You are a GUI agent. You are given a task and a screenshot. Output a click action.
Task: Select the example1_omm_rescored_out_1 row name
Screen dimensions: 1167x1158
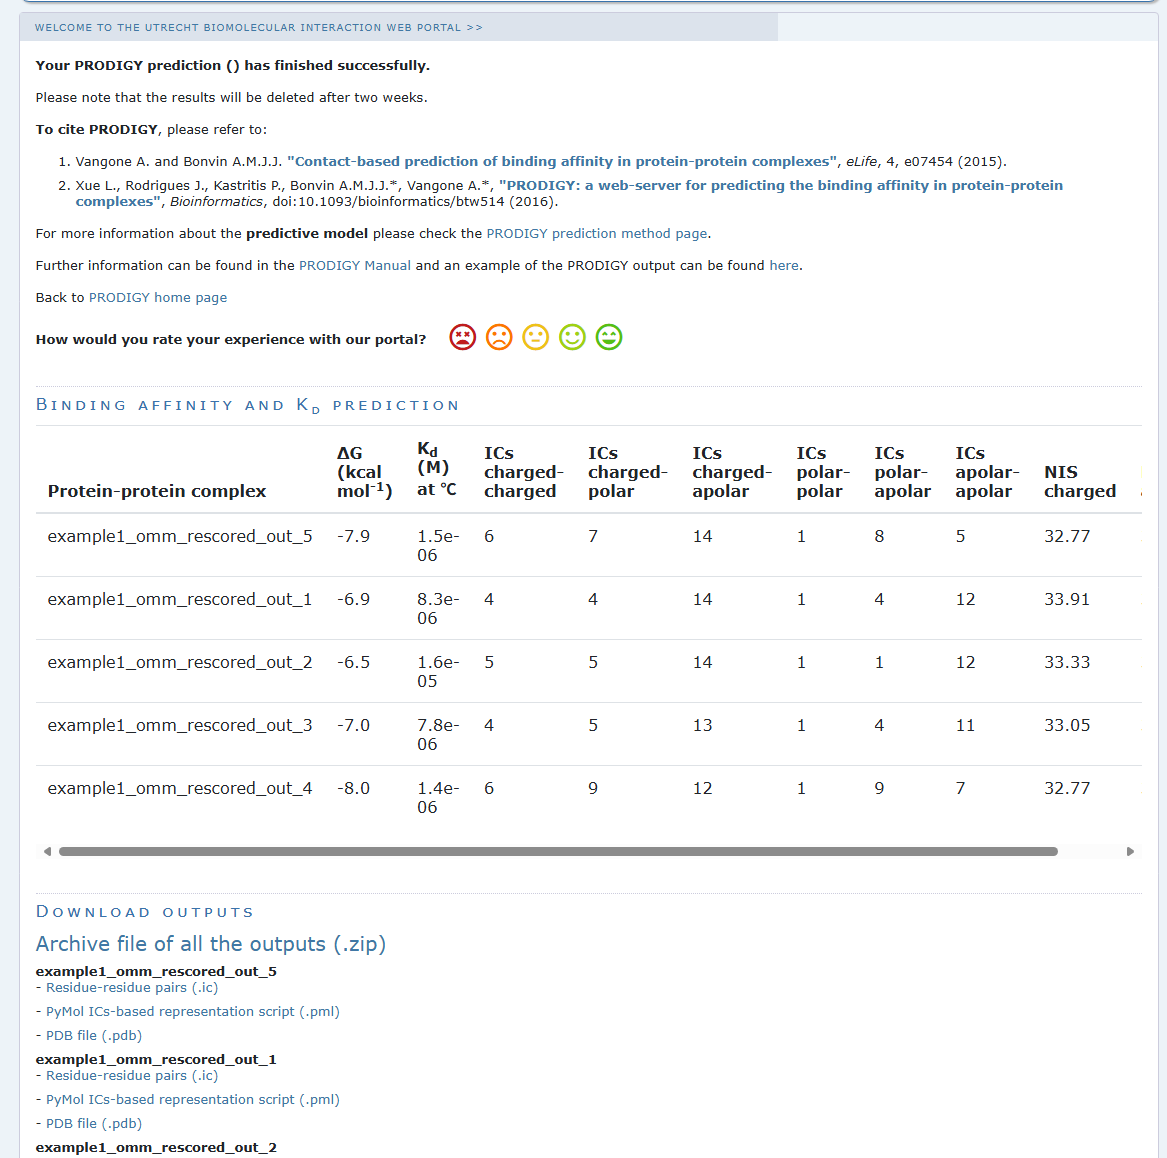[x=180, y=600]
